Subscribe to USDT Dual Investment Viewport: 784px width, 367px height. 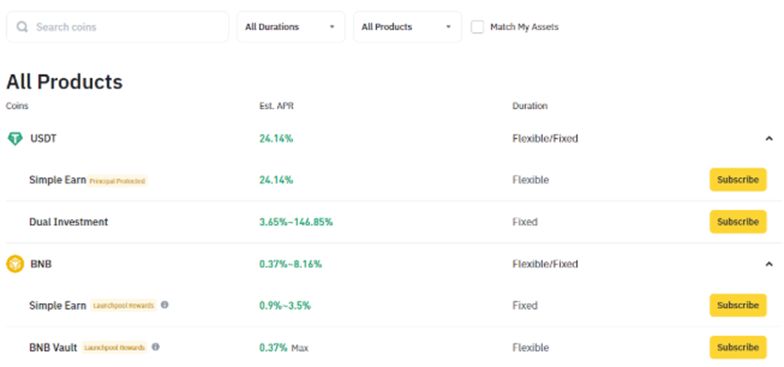[x=738, y=222]
